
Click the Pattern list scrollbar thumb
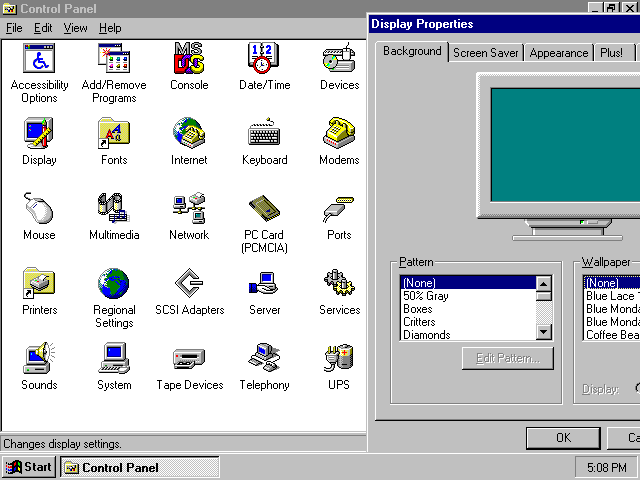coord(544,296)
